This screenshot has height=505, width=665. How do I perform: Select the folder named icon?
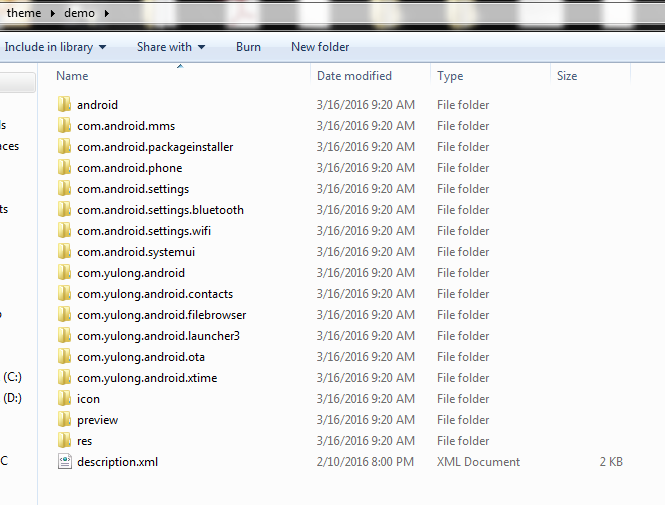click(88, 399)
